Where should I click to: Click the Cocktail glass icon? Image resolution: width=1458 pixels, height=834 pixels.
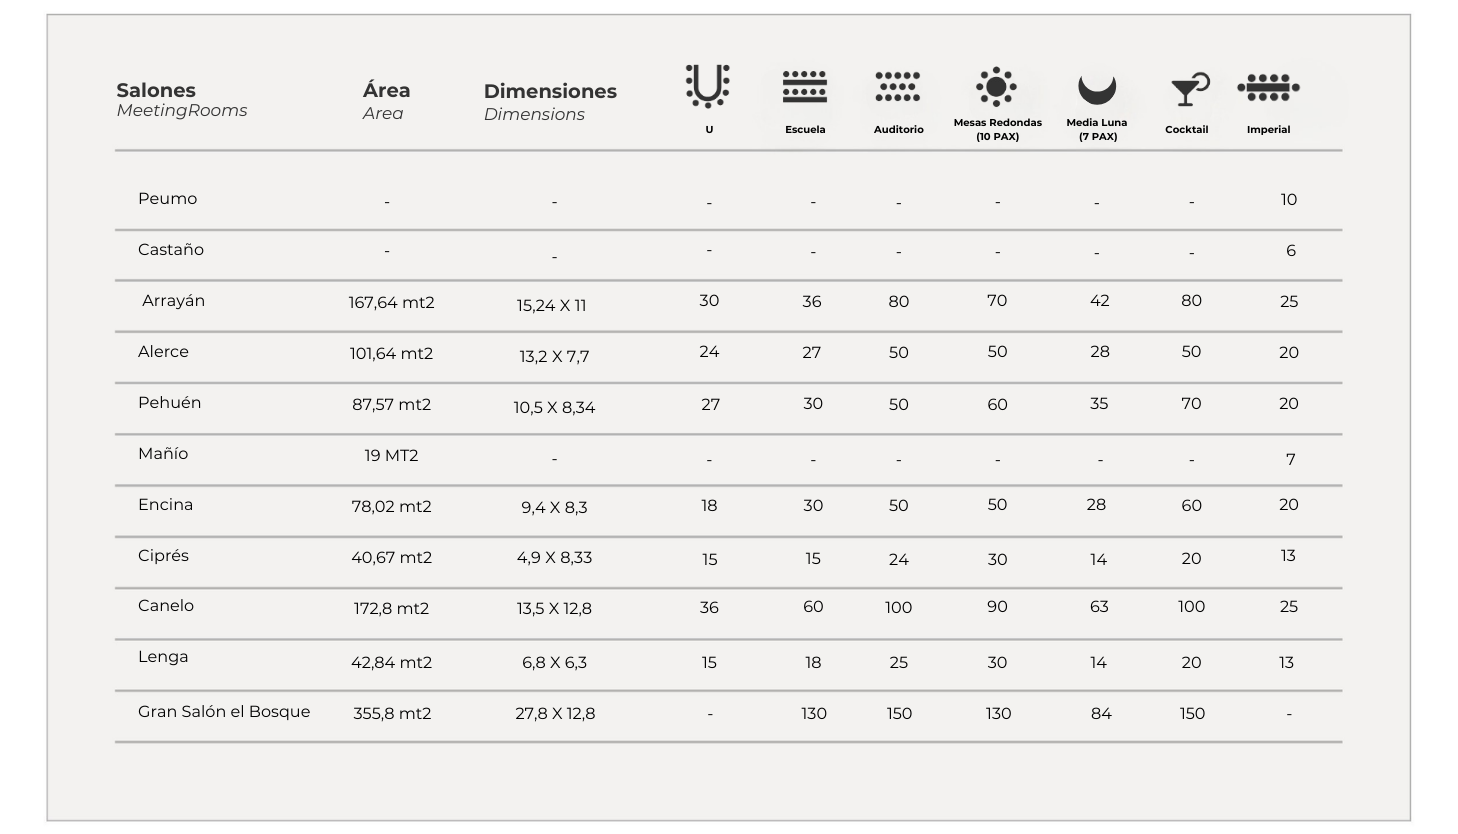pos(1188,89)
